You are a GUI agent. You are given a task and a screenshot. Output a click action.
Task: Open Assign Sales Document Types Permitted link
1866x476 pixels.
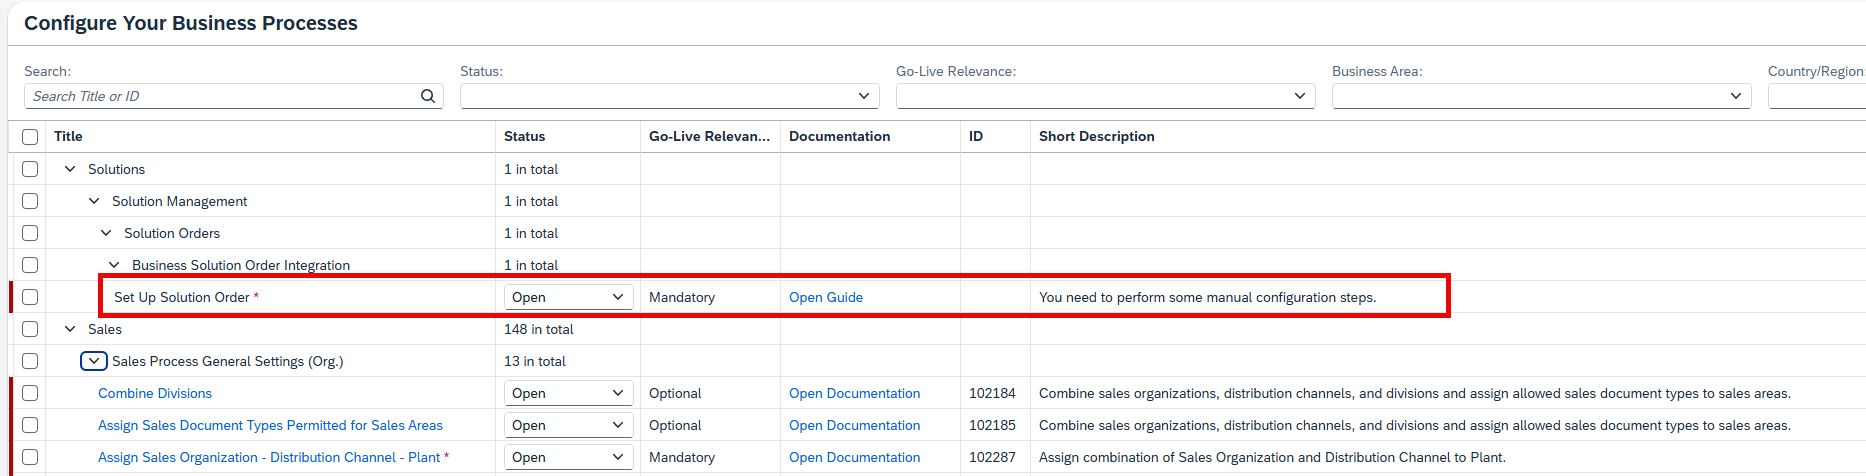270,425
